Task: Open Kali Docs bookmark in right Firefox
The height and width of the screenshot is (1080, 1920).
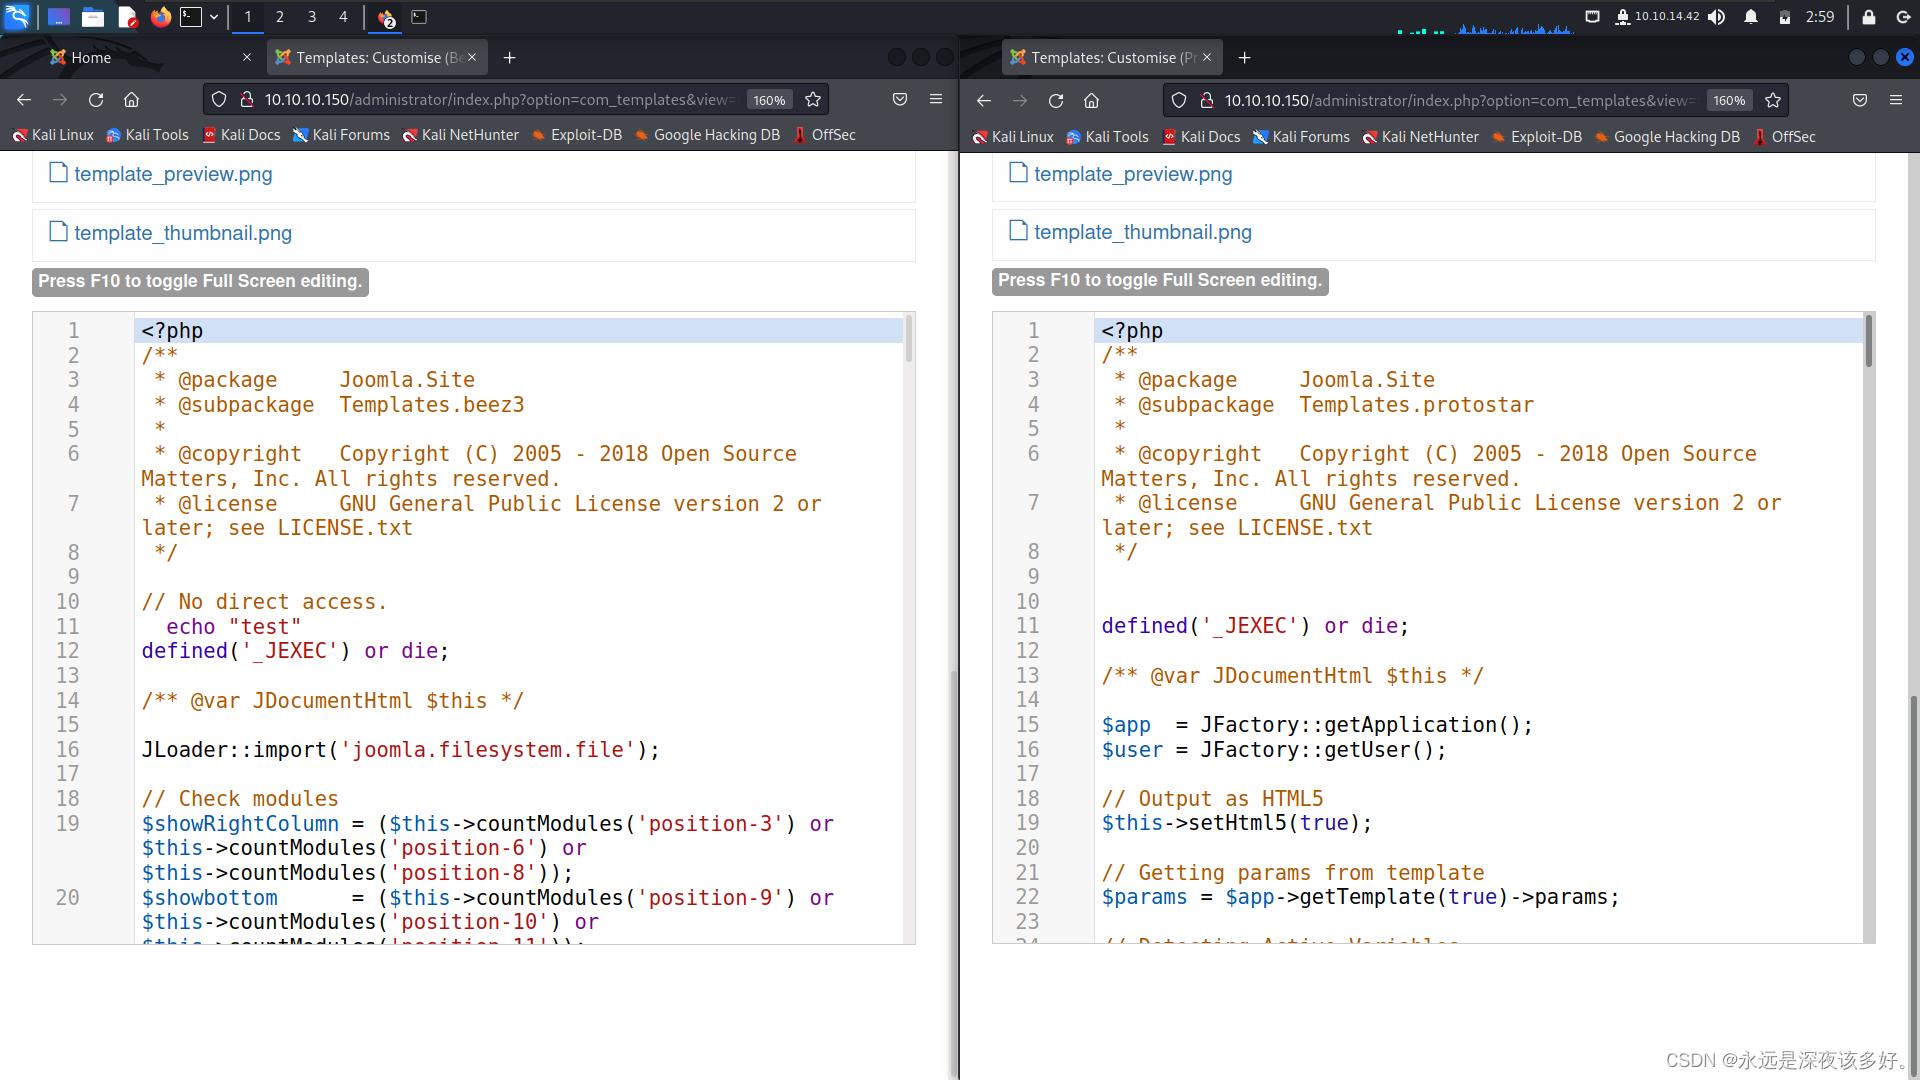Action: click(1201, 137)
